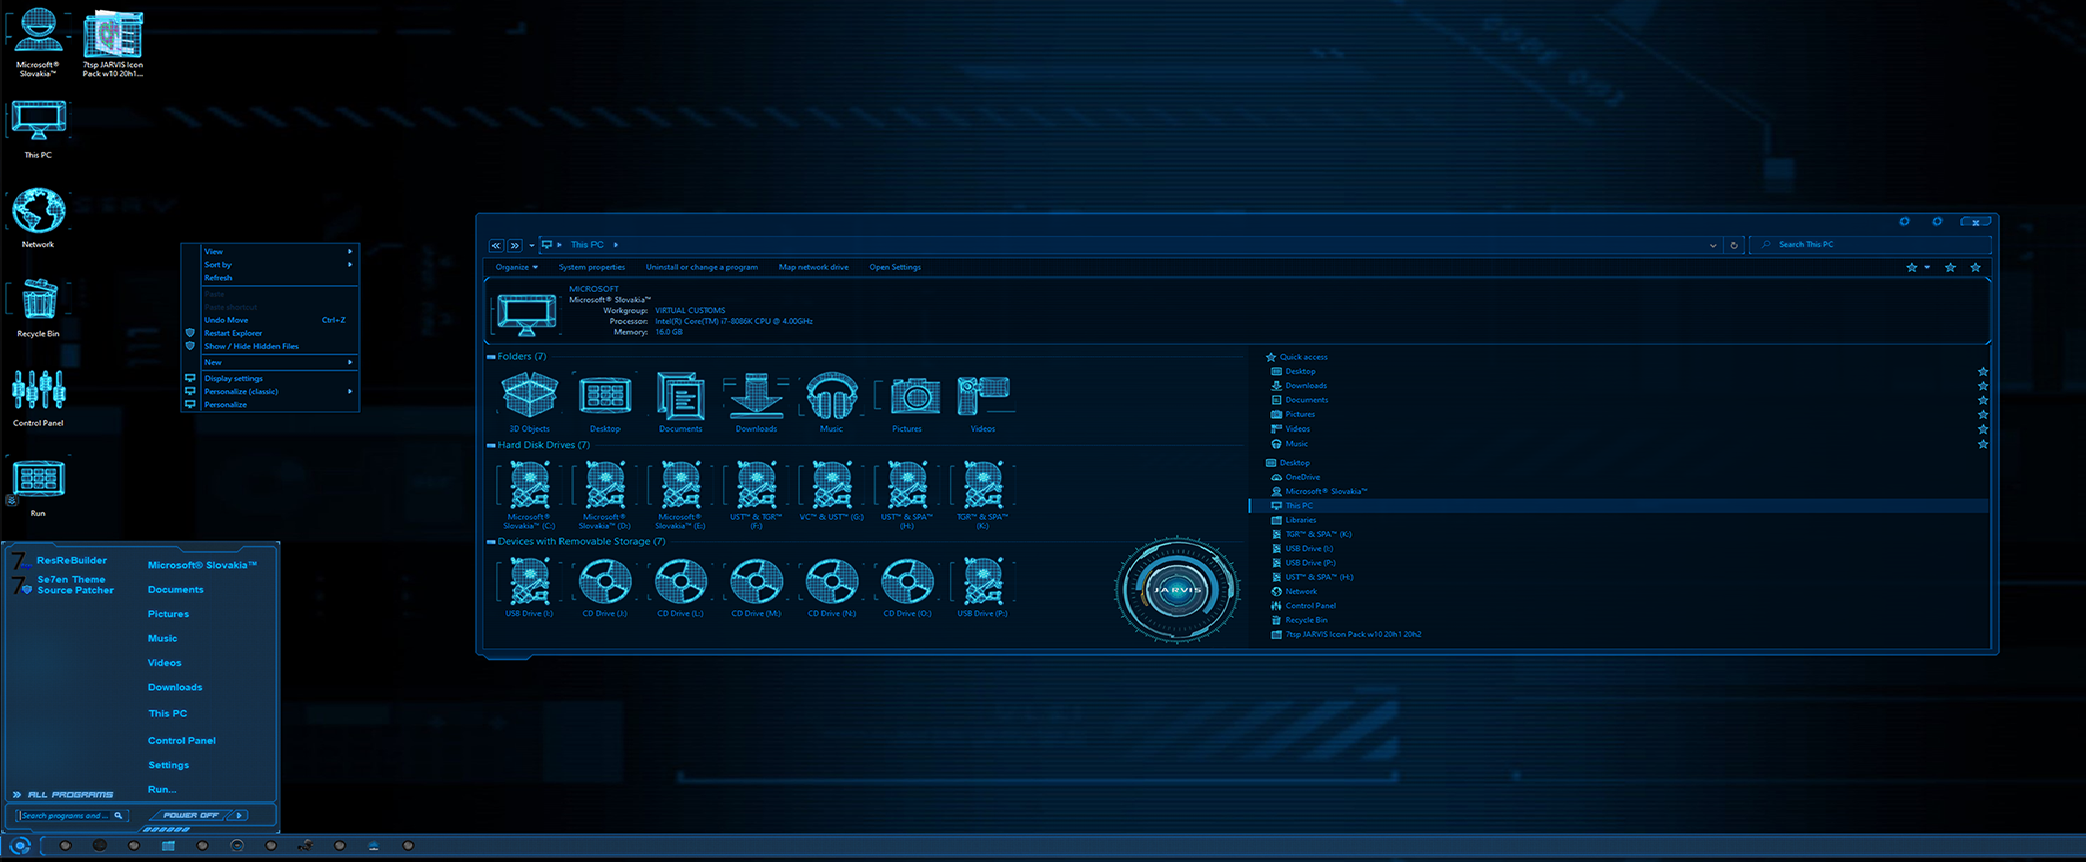Refresh the Explorer address bar
Image resolution: width=2086 pixels, height=862 pixels.
pos(1734,245)
